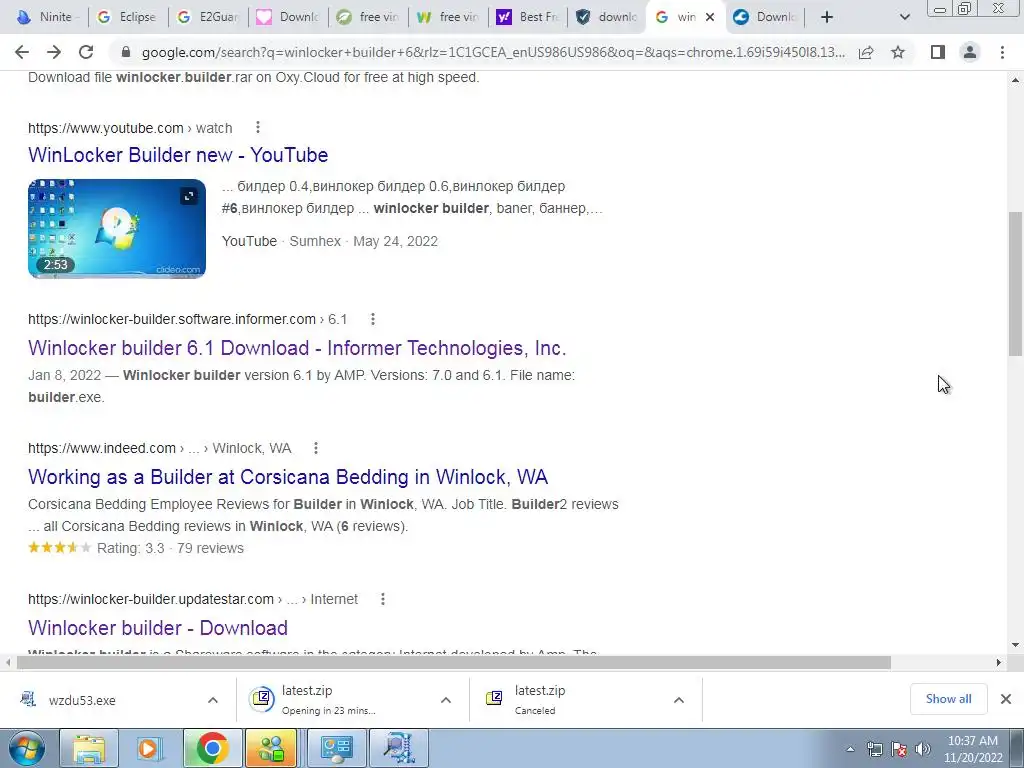
Task: Click the 'Rating: 3.3 · 79 reviews' text
Action: [170, 548]
